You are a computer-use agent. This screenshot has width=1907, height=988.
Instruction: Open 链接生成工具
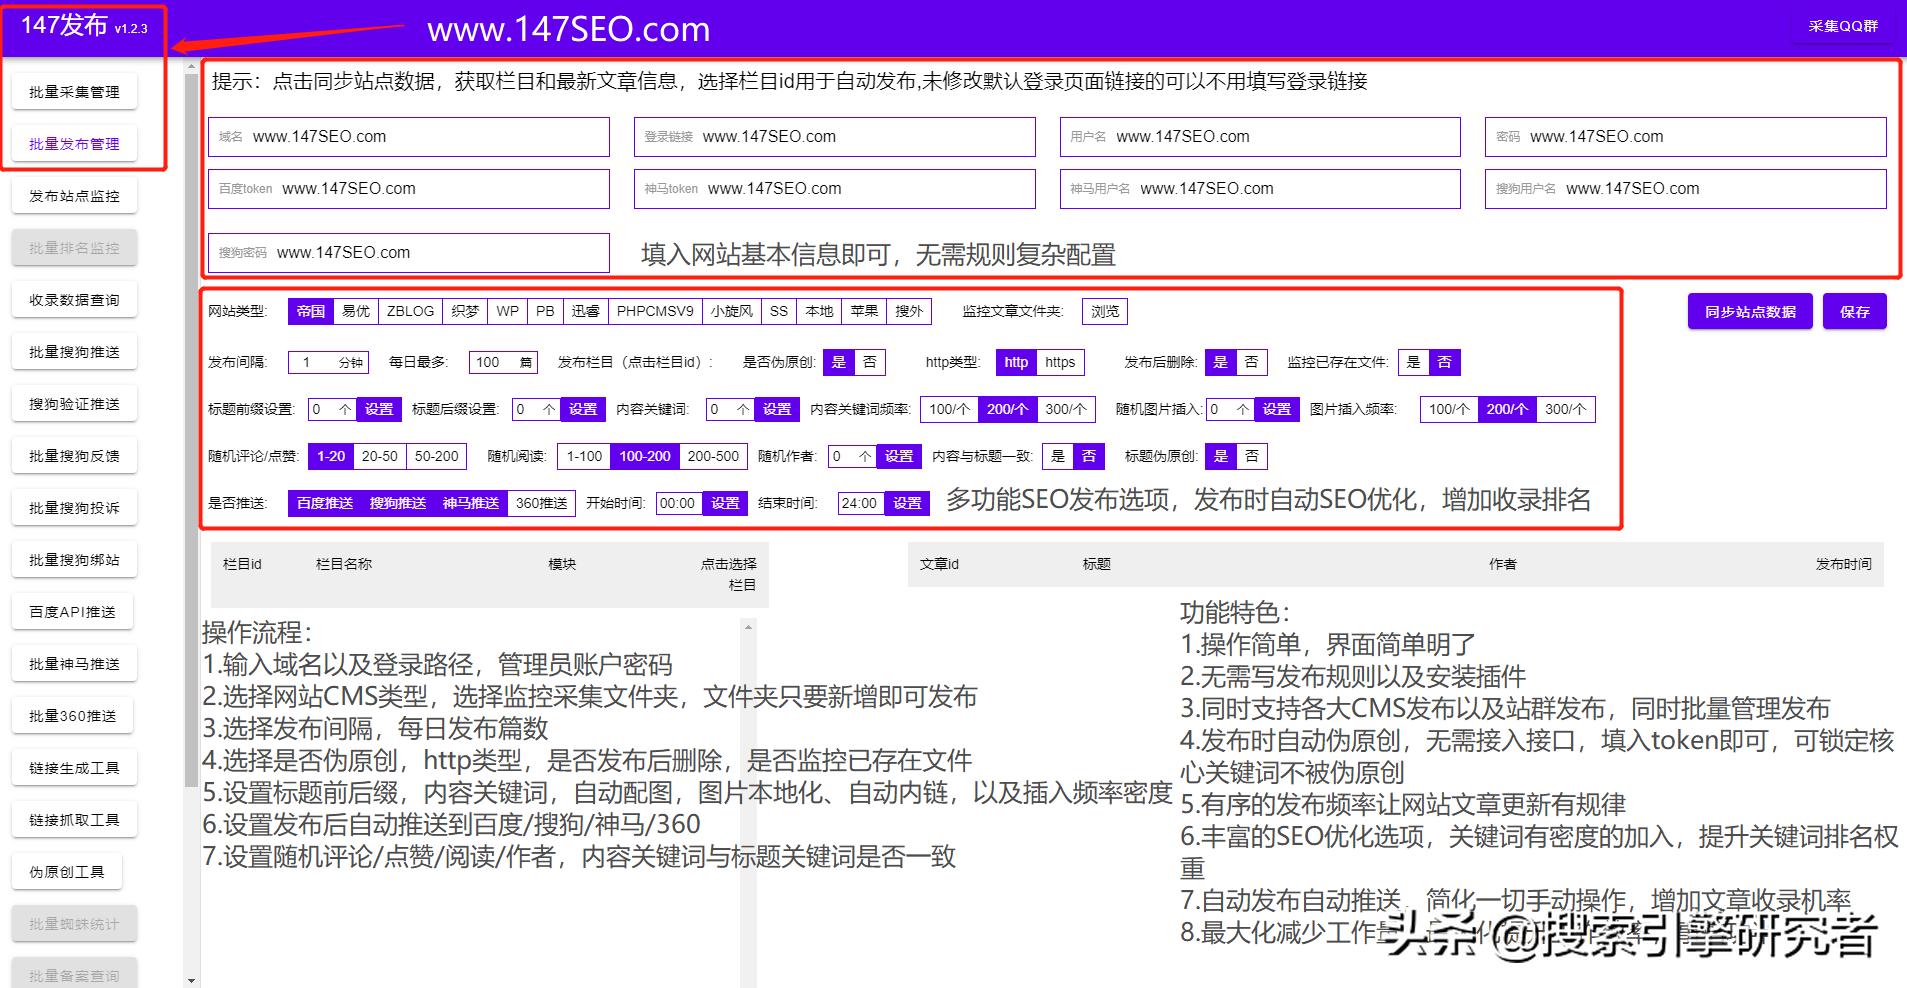[73, 767]
